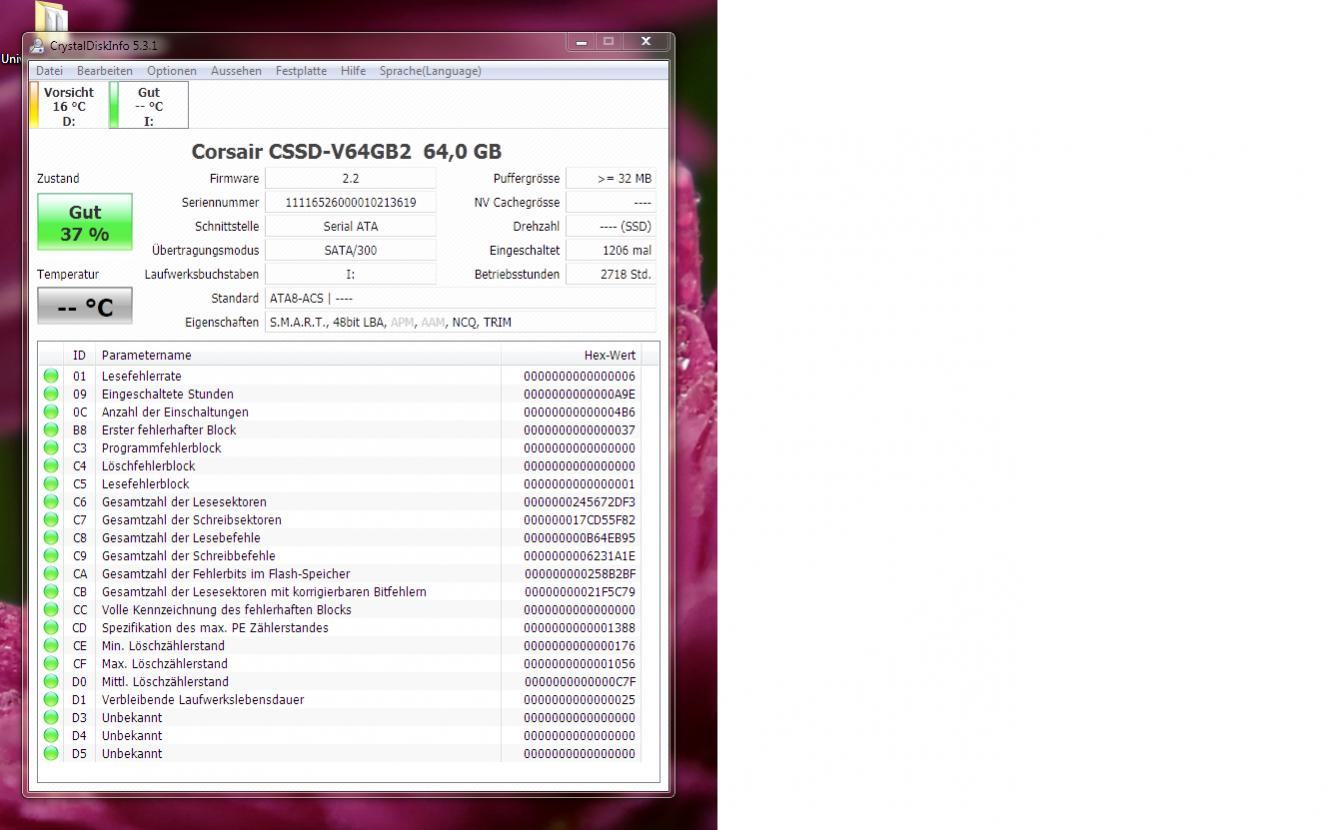Click status icon for korrigierbaren Bitfehlern row
Viewport: 1339px width, 830px height.
(x=51, y=592)
